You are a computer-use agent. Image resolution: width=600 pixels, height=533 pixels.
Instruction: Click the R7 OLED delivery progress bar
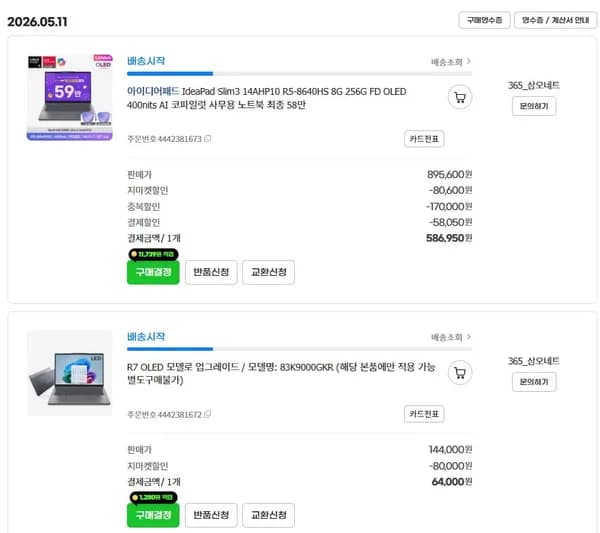[x=299, y=349]
